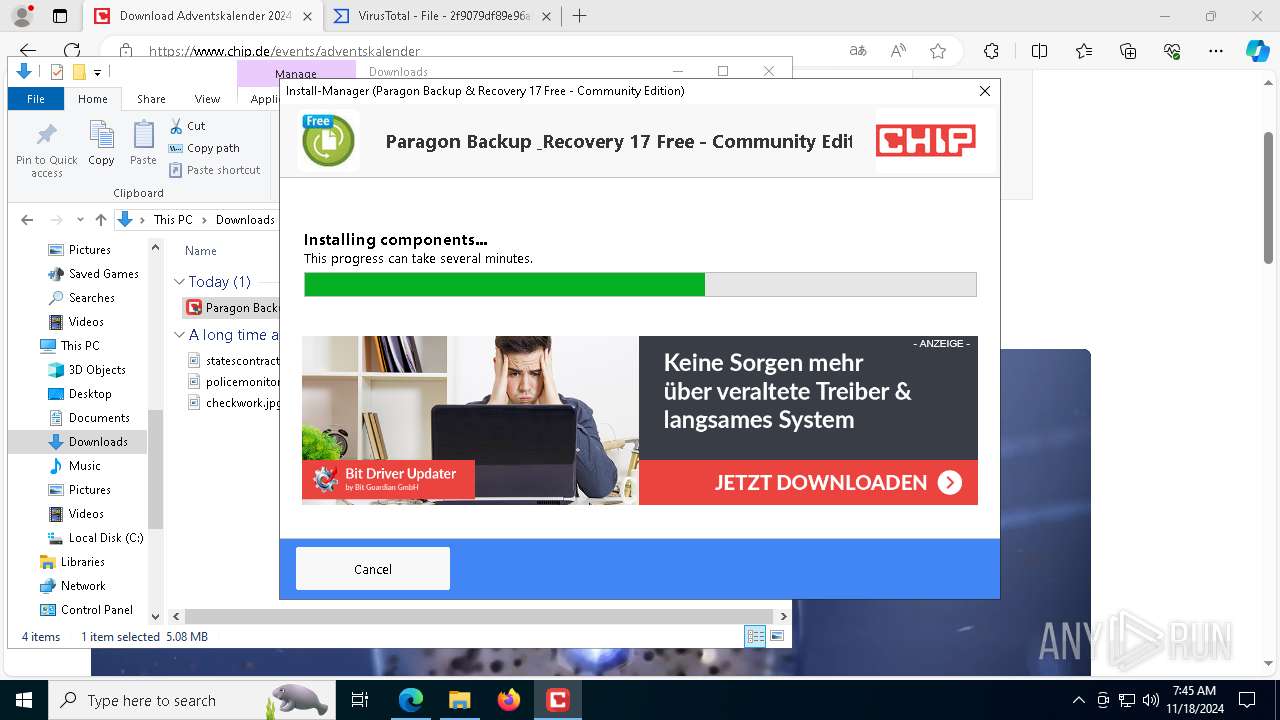Screen dimensions: 1280x720
Task: Go back in File Explorer
Action: click(x=27, y=220)
